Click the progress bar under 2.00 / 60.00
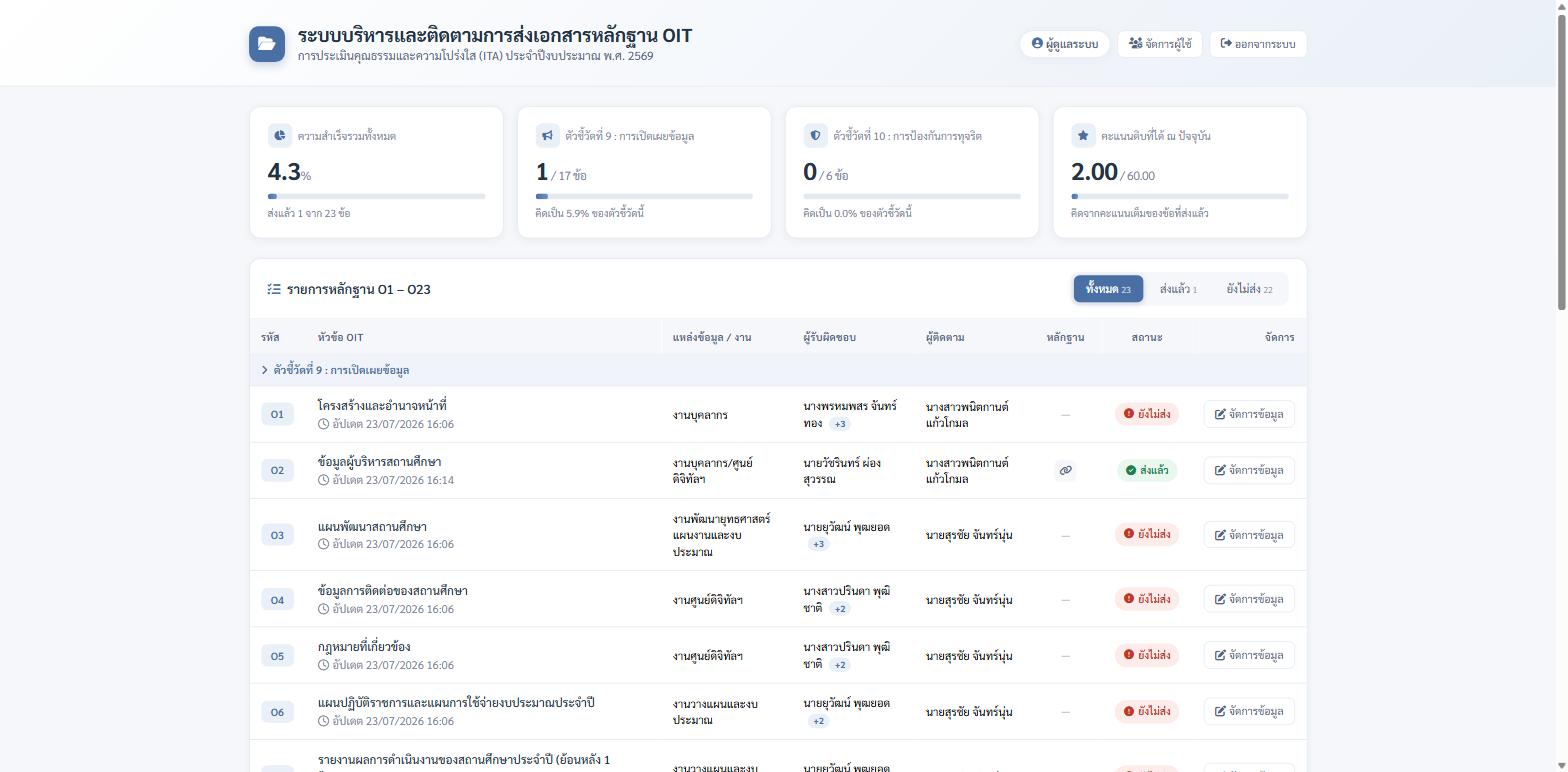The width and height of the screenshot is (1568, 772). coord(1180,196)
